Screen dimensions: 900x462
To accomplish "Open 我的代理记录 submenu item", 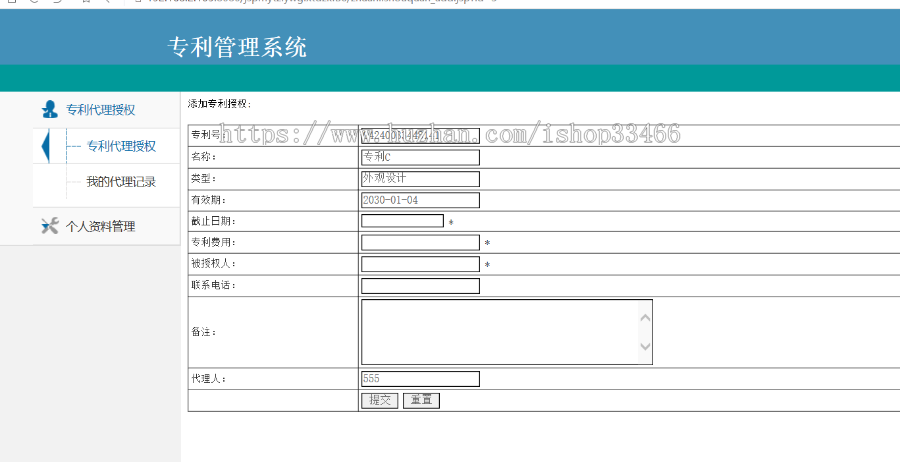I will [121, 182].
